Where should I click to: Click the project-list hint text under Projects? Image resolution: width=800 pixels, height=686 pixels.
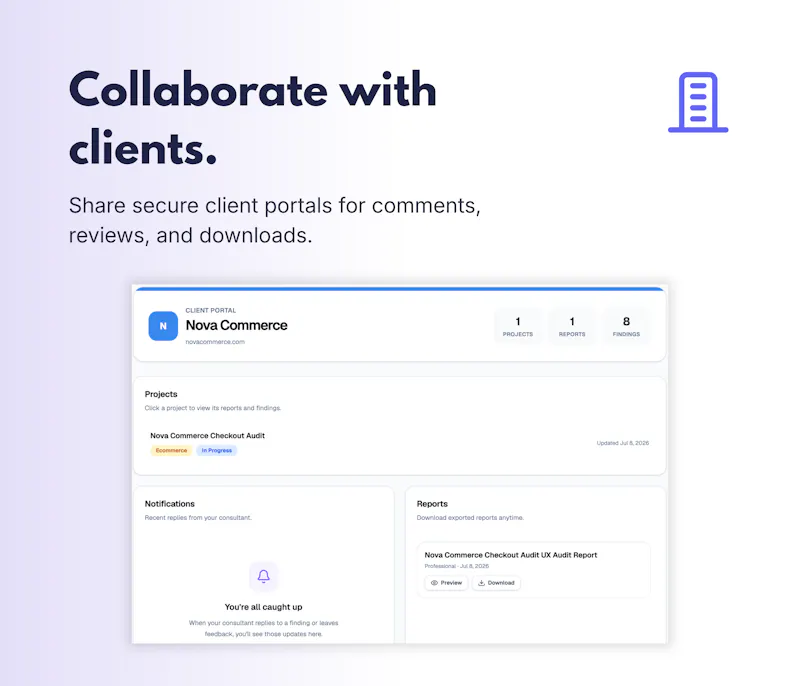[x=213, y=408]
